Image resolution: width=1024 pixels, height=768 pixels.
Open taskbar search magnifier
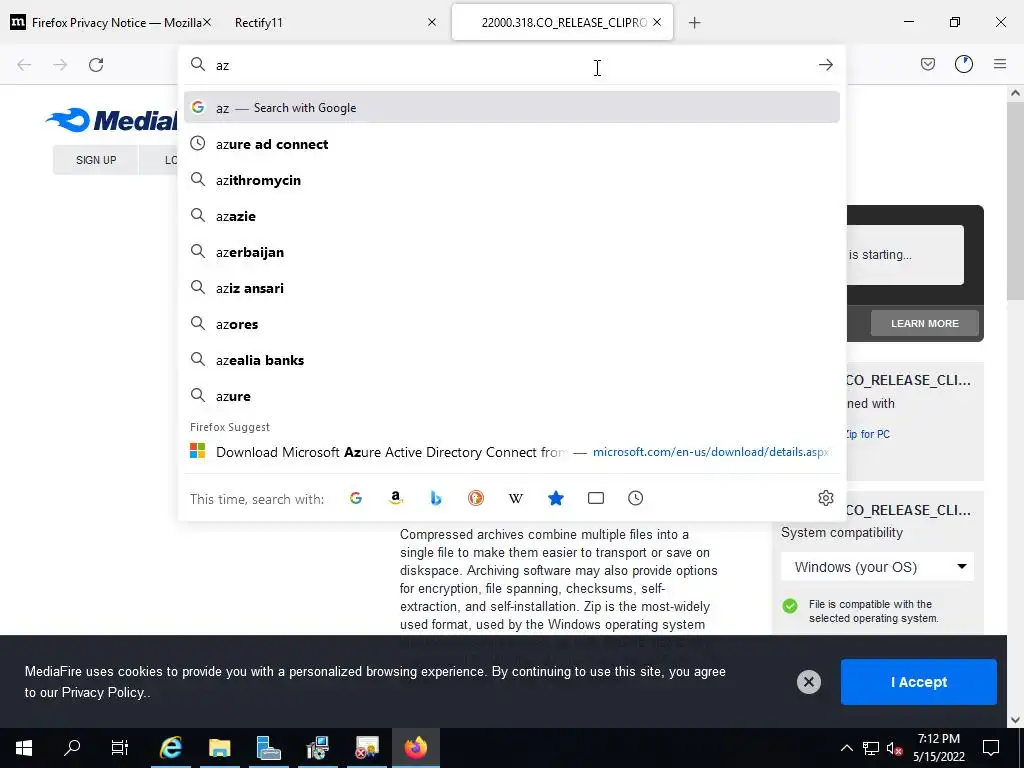pos(72,748)
